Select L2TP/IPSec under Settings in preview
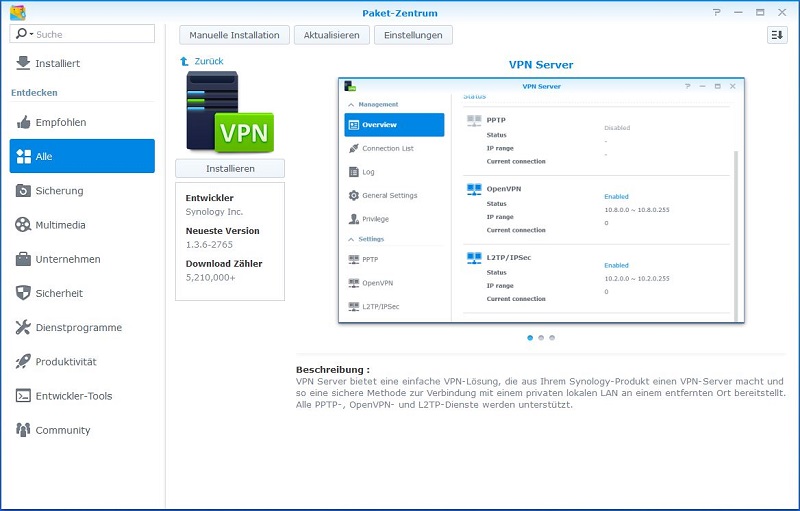The width and height of the screenshot is (800, 511). point(394,306)
